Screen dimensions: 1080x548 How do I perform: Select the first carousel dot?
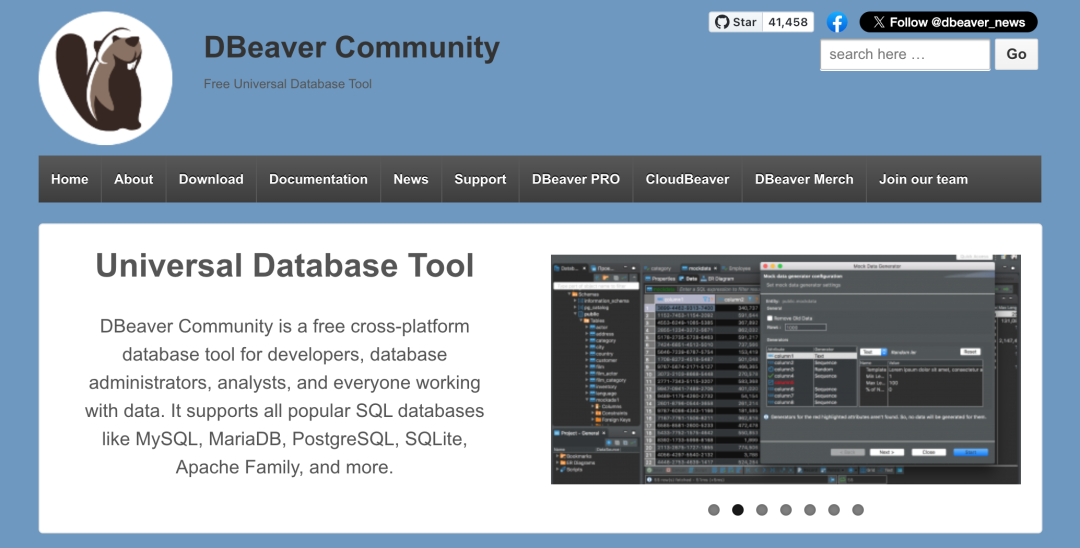click(714, 510)
